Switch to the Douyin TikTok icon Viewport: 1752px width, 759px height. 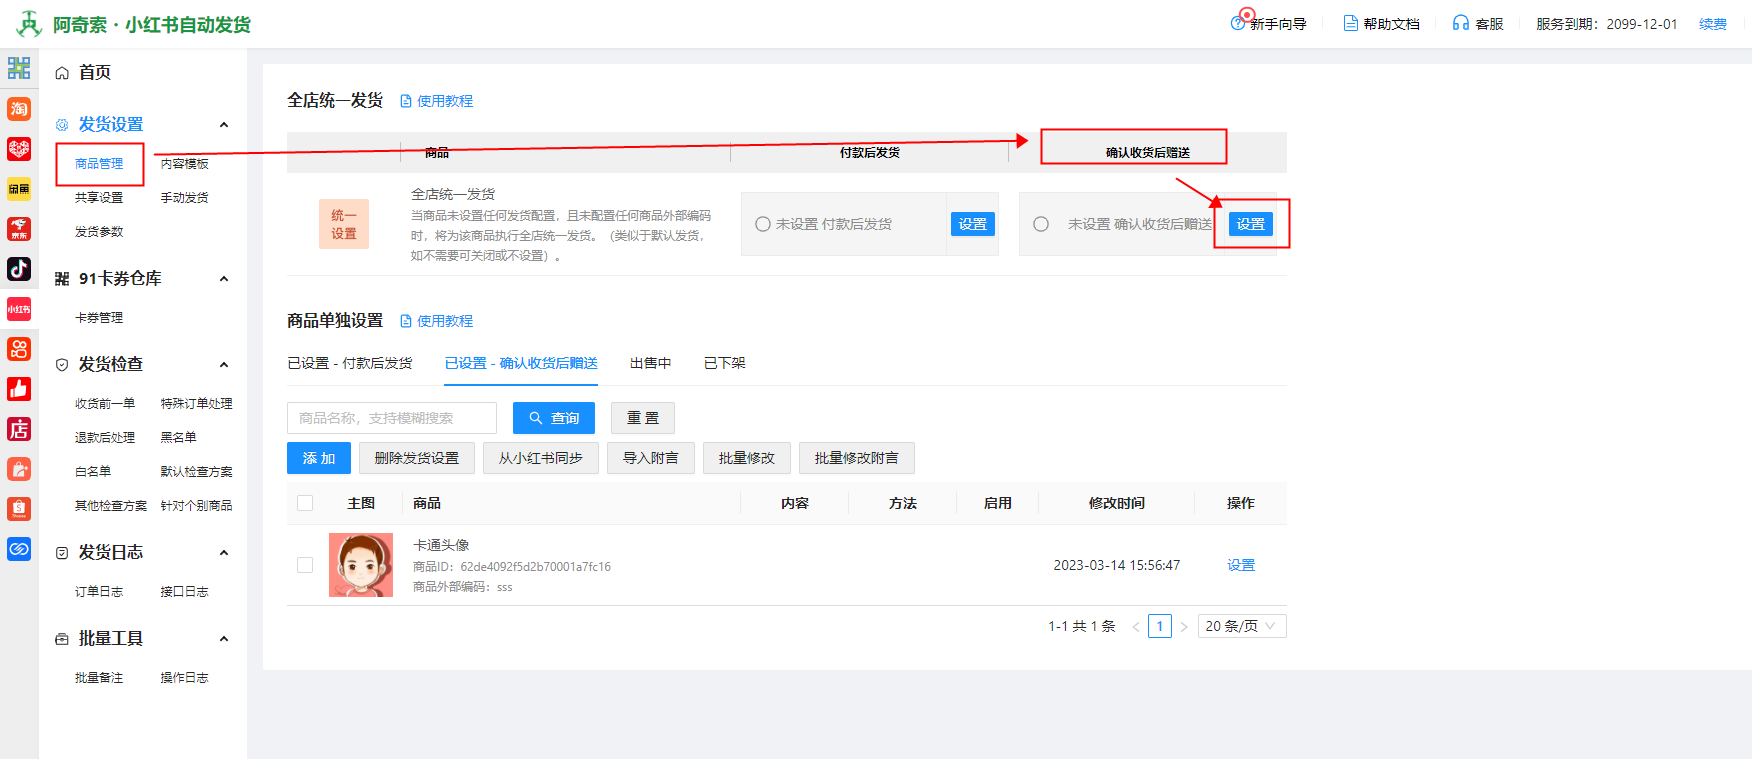pos(19,269)
